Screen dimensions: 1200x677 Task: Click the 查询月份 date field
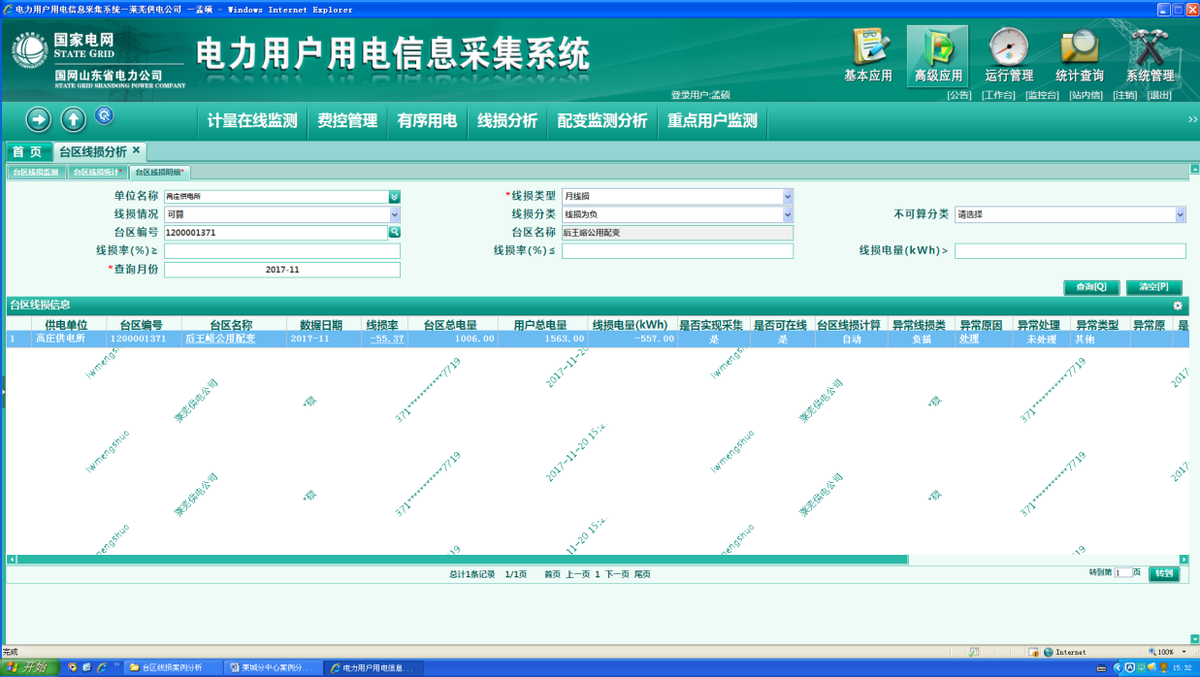pyautogui.click(x=282, y=270)
